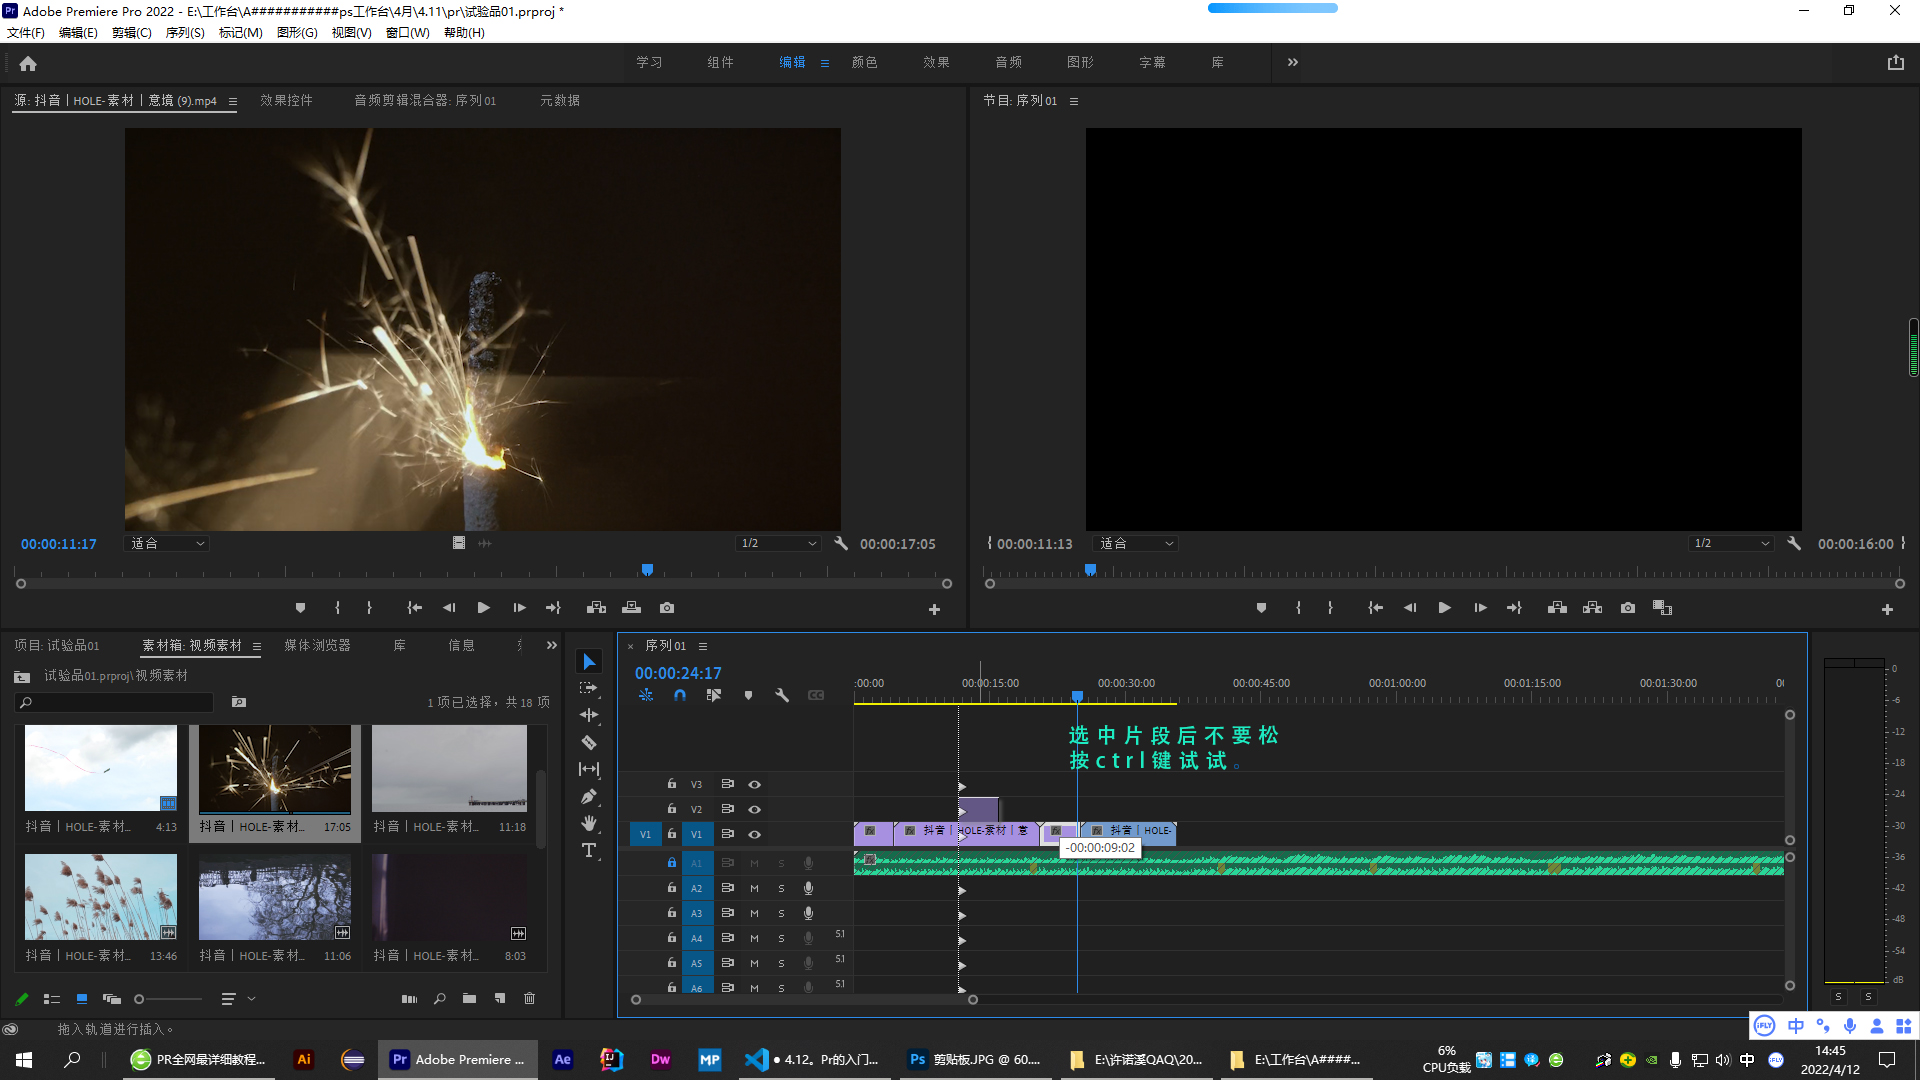Enable voice-over record on A2
Viewport: 1920px width, 1080px height.
pyautogui.click(x=808, y=888)
